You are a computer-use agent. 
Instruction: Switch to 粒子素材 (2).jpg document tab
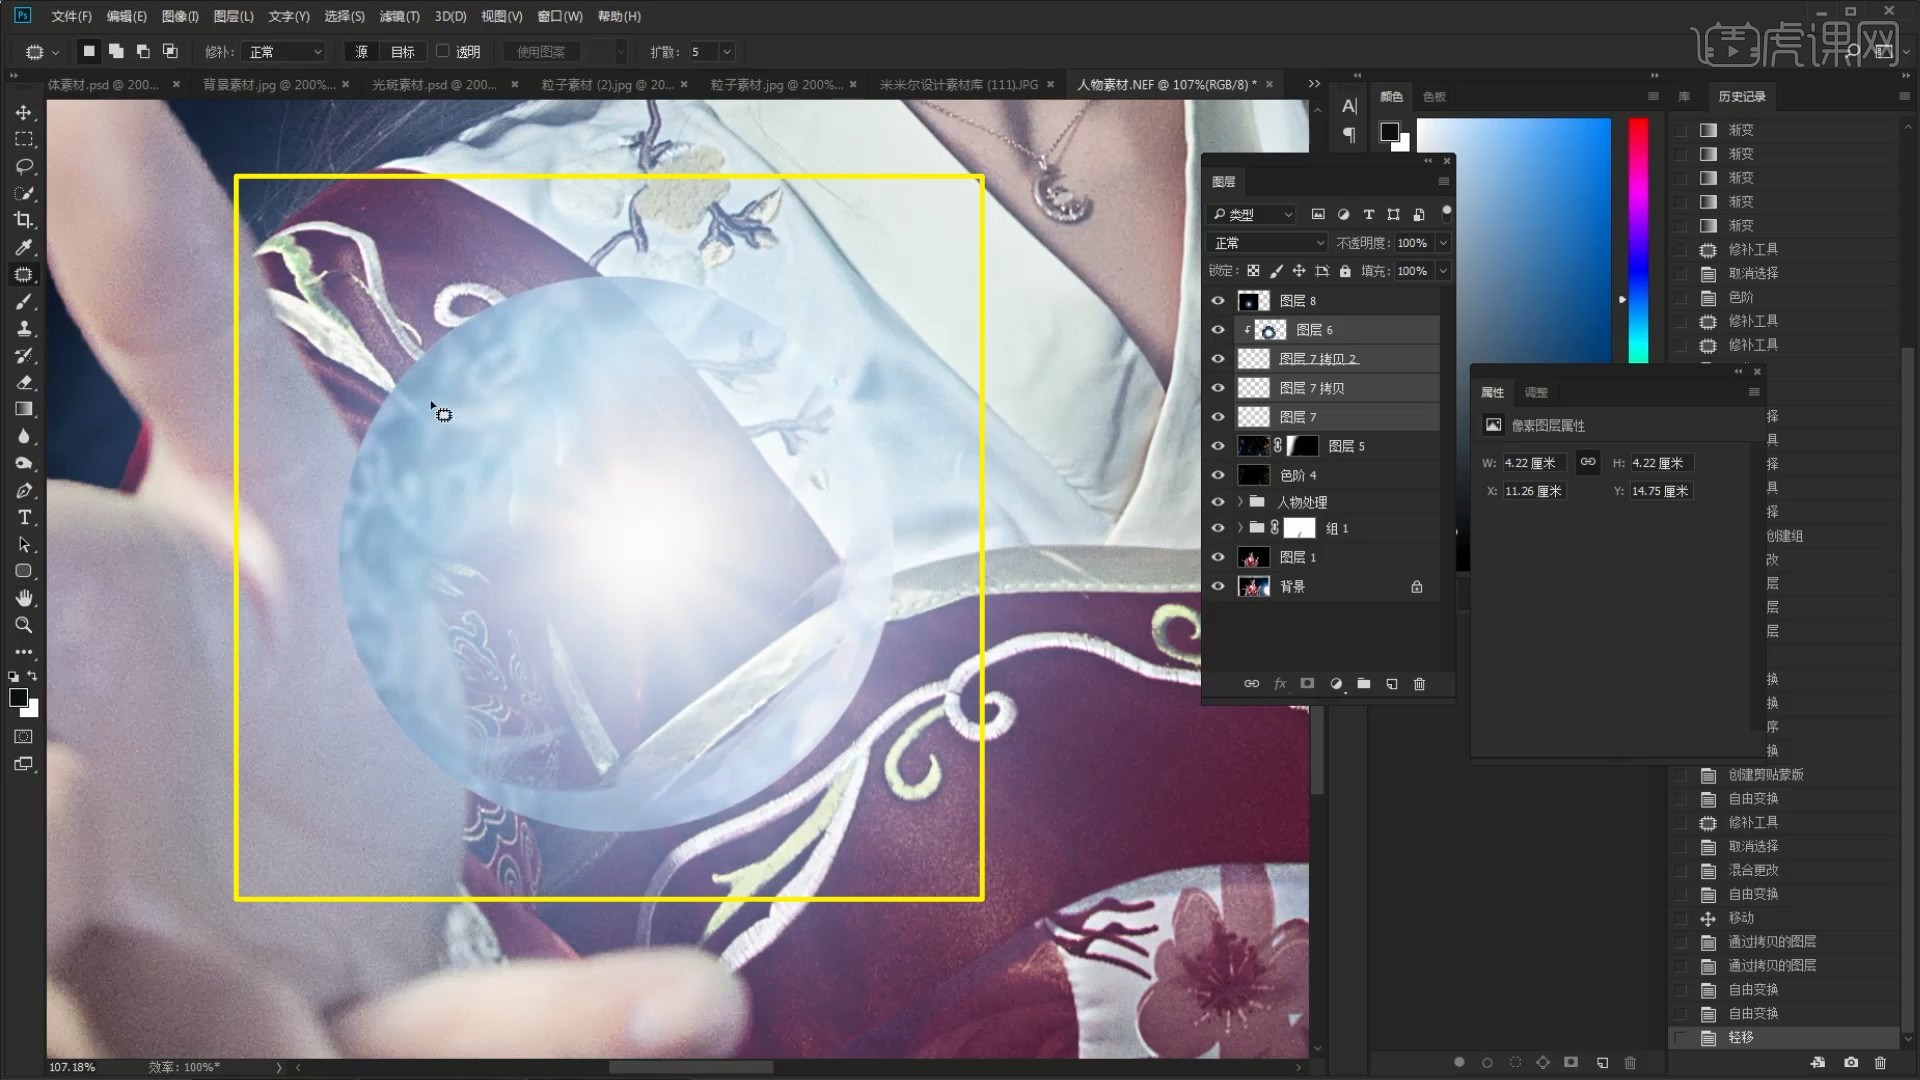pos(606,85)
